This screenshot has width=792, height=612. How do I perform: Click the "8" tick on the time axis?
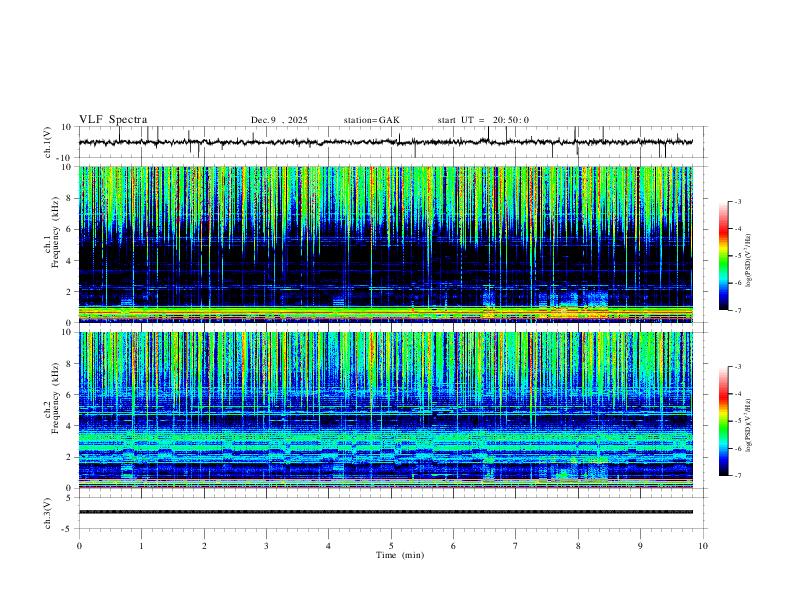click(578, 546)
